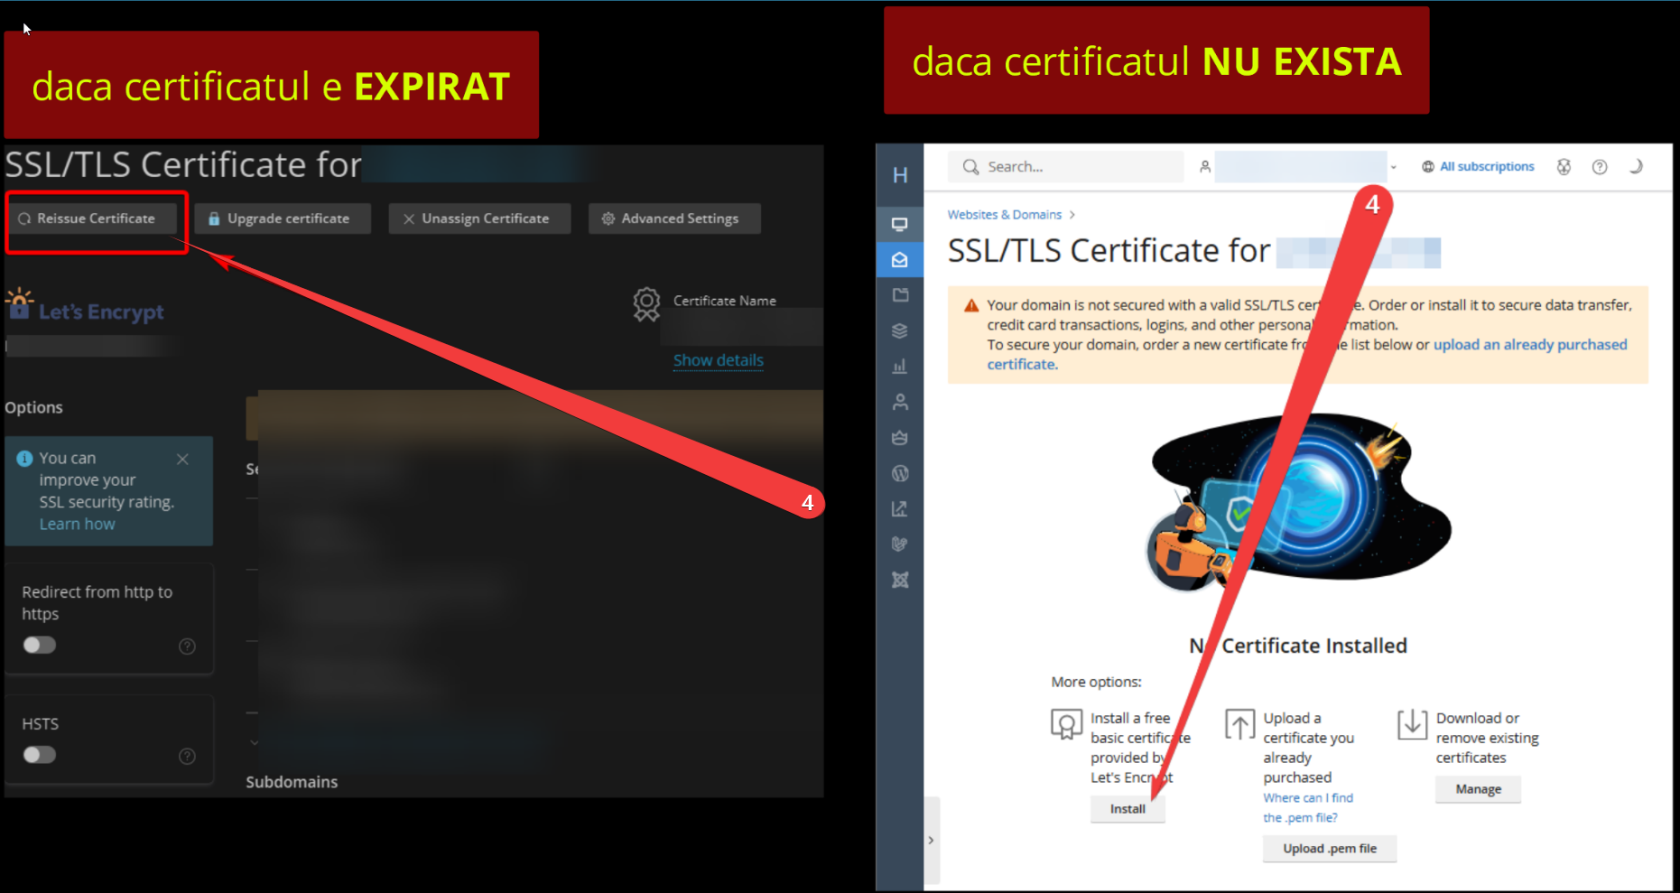Open Advanced Settings for the certificate
The height and width of the screenshot is (893, 1680).
pyautogui.click(x=674, y=218)
